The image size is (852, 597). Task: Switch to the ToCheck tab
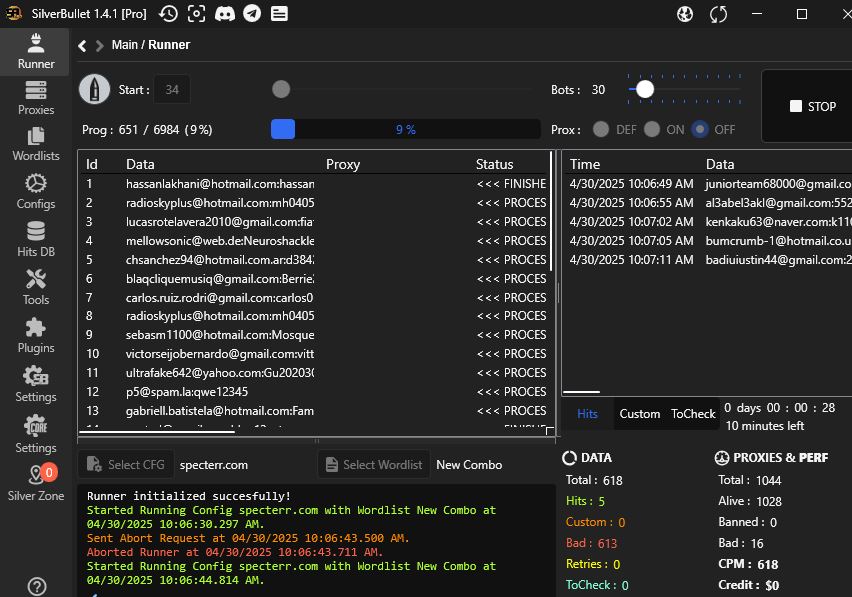[693, 414]
